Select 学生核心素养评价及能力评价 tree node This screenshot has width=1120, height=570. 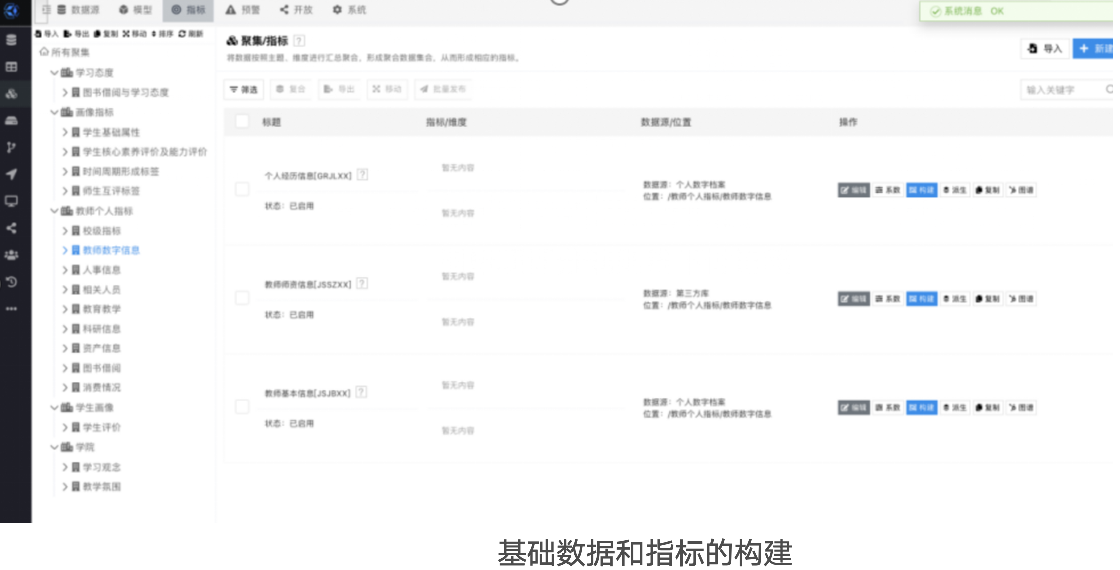coord(144,151)
